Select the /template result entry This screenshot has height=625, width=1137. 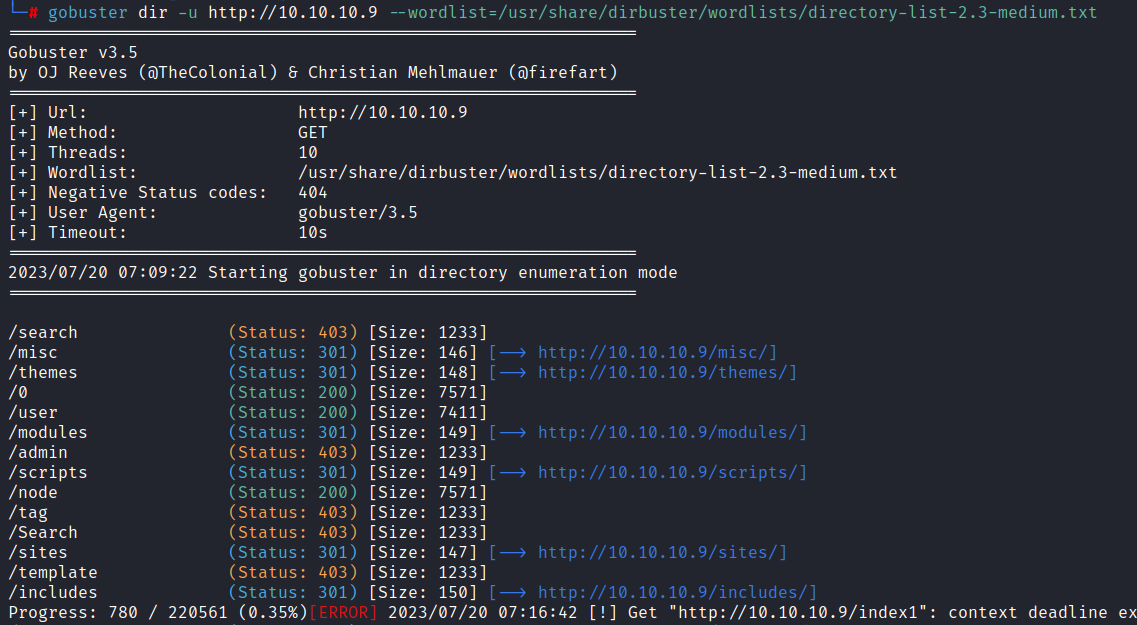53,572
